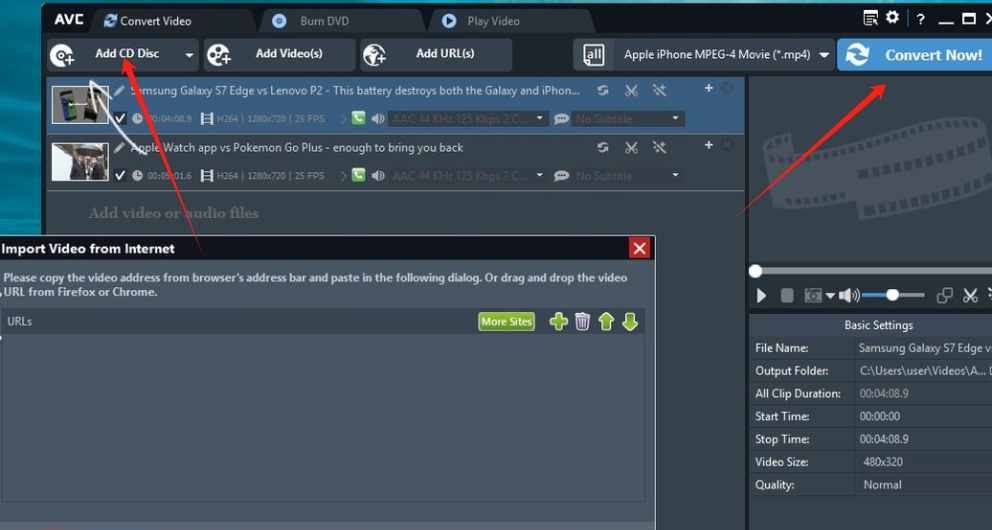992x530 pixels.
Task: Click the Quality value Normal
Action: tap(883, 484)
